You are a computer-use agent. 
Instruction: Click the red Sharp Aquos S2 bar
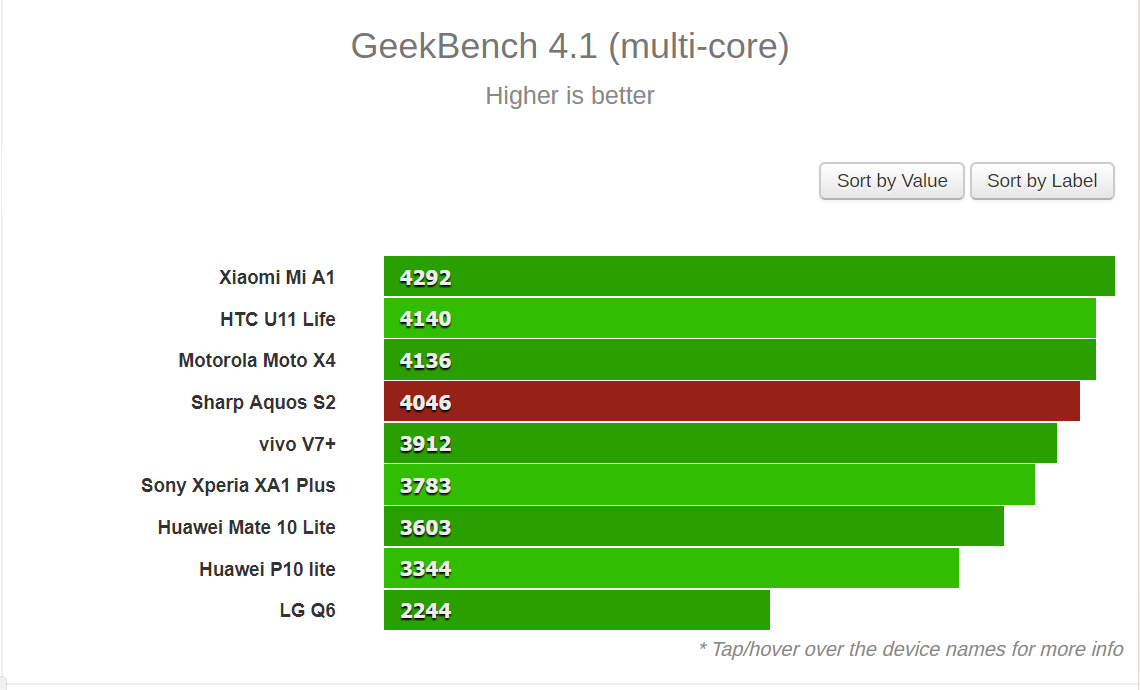[x=731, y=402]
